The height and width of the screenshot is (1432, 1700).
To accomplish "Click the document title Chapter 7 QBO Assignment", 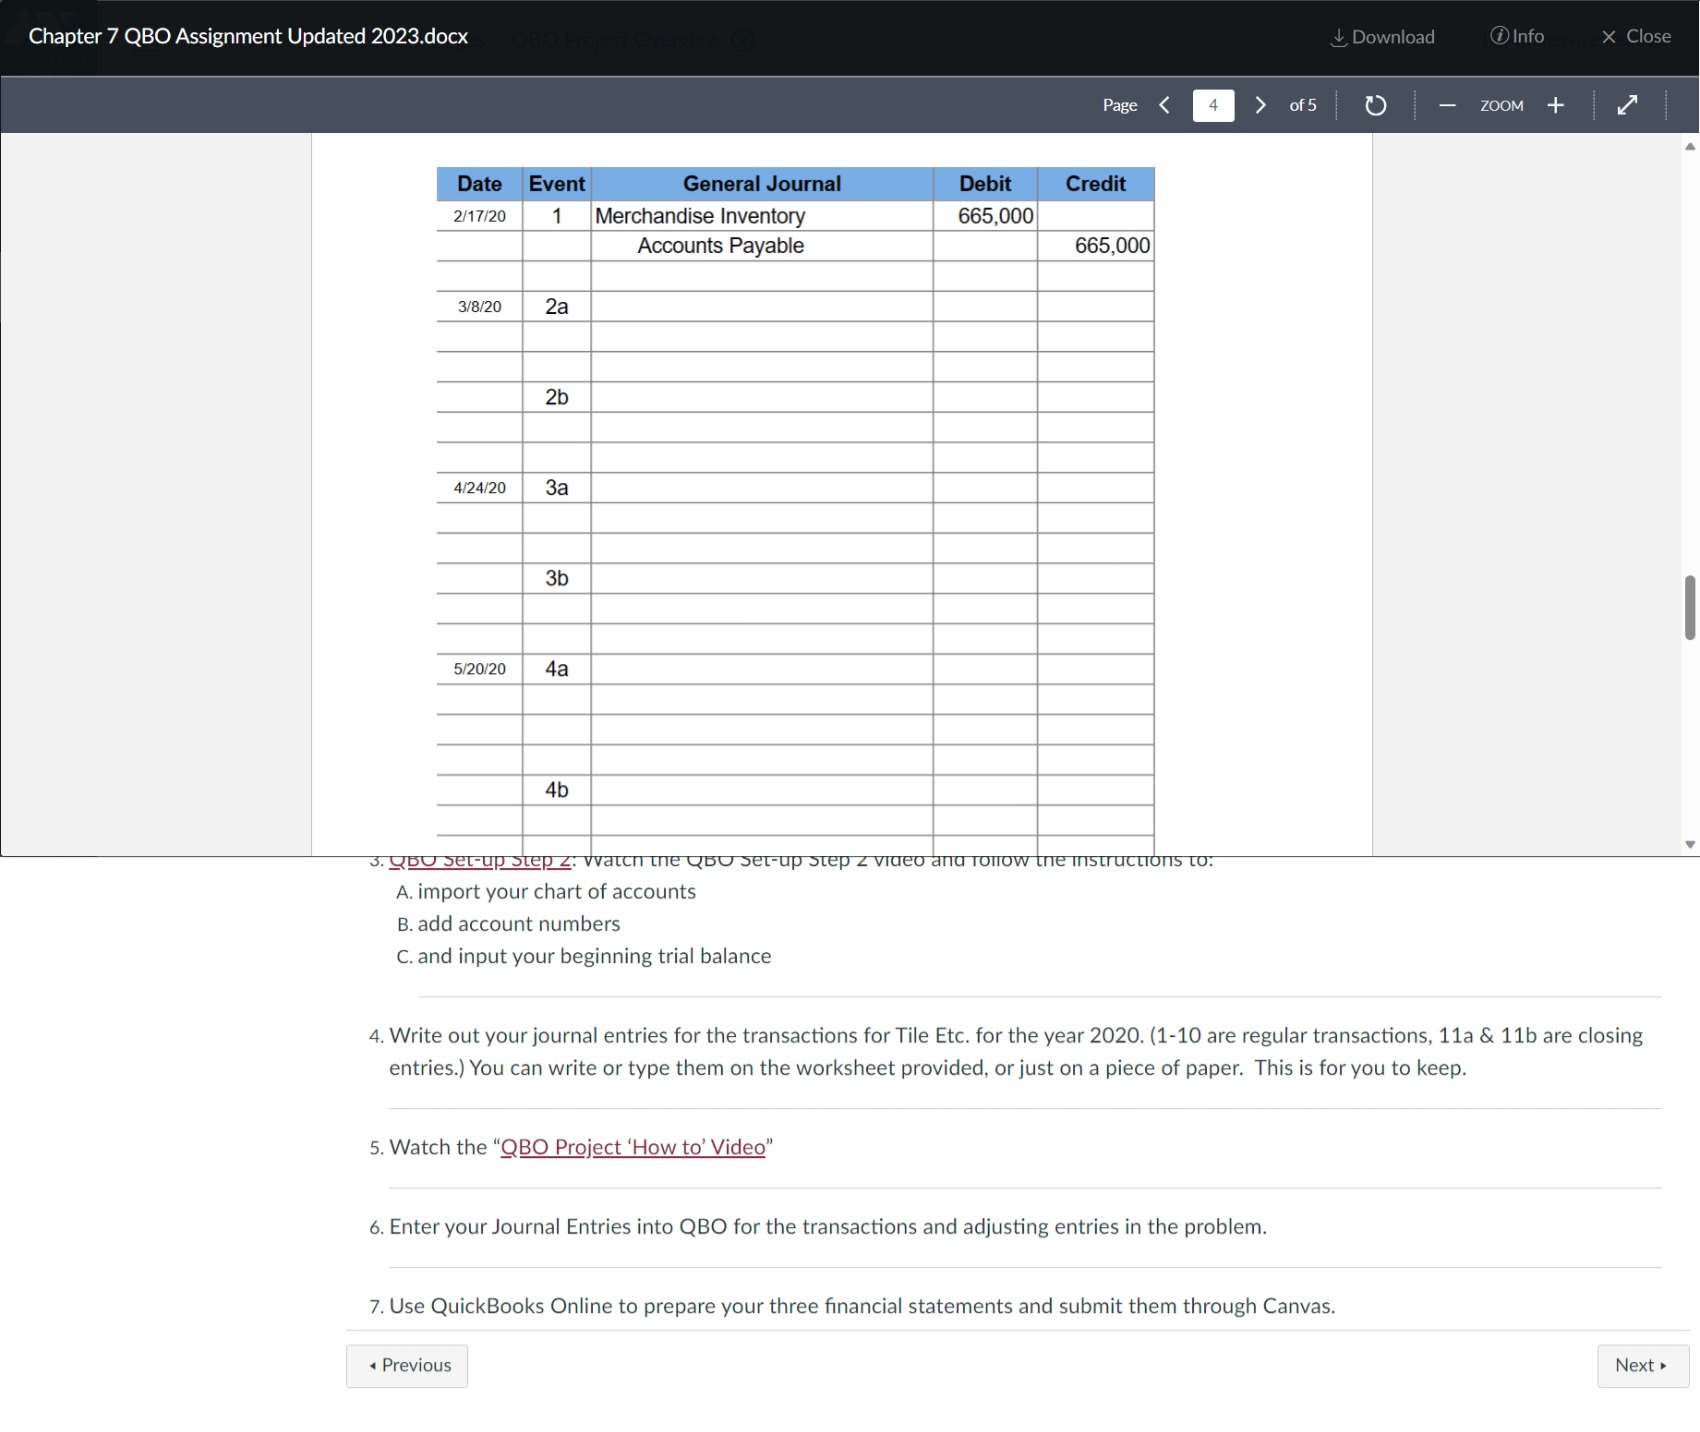I will [247, 36].
